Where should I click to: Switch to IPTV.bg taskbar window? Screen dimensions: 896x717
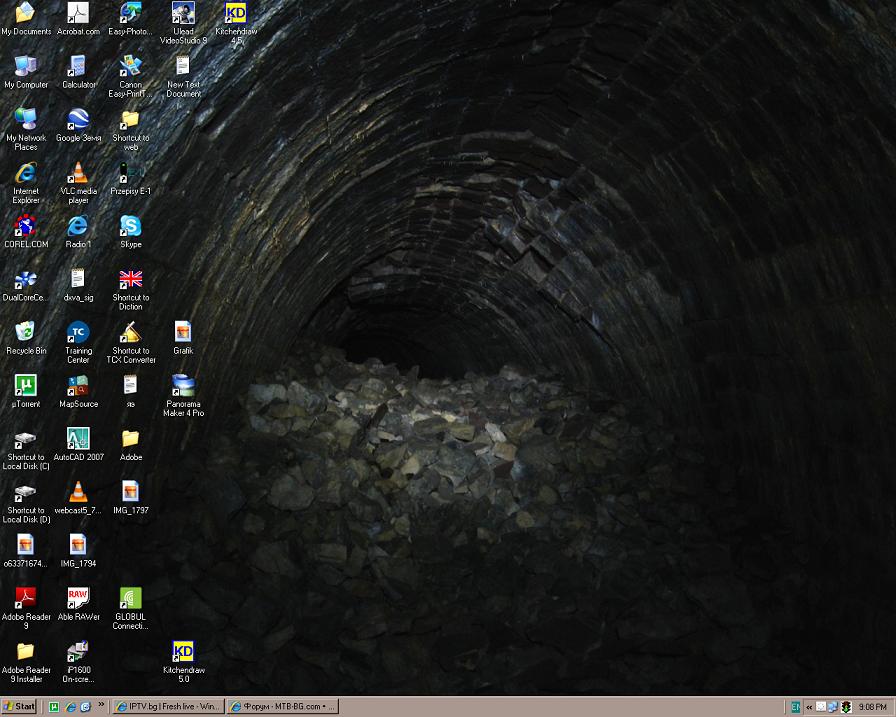[168, 707]
